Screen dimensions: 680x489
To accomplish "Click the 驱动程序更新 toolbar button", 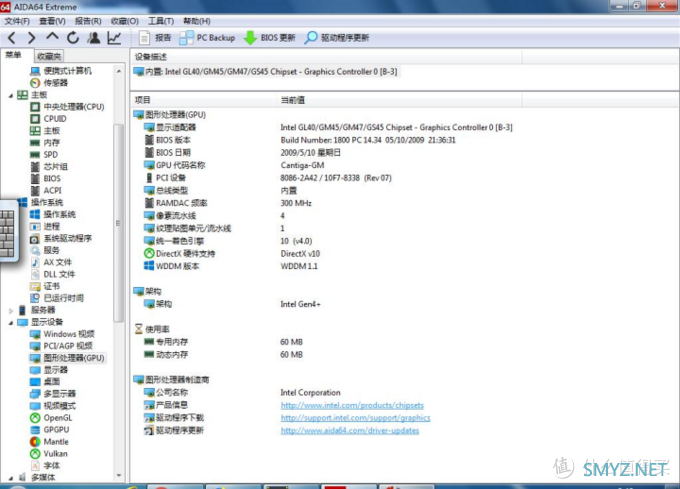I will click(337, 38).
